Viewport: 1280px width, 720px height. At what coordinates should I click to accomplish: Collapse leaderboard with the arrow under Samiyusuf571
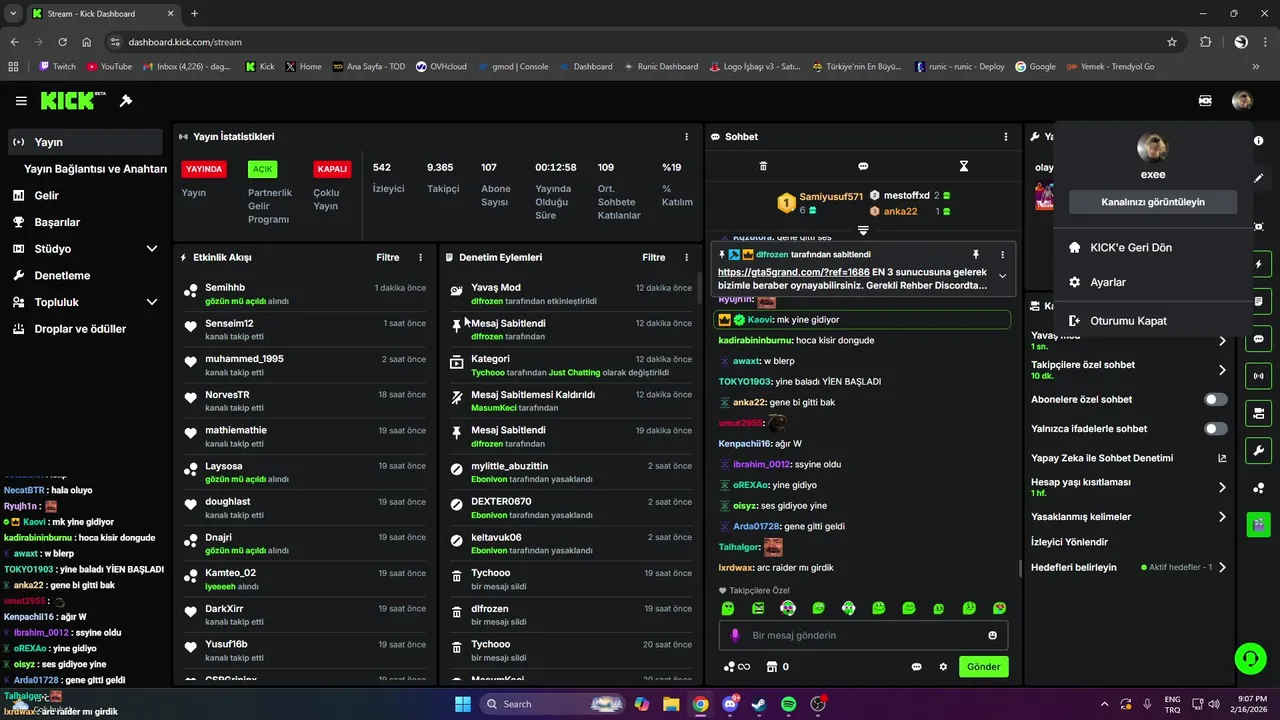[x=863, y=230]
